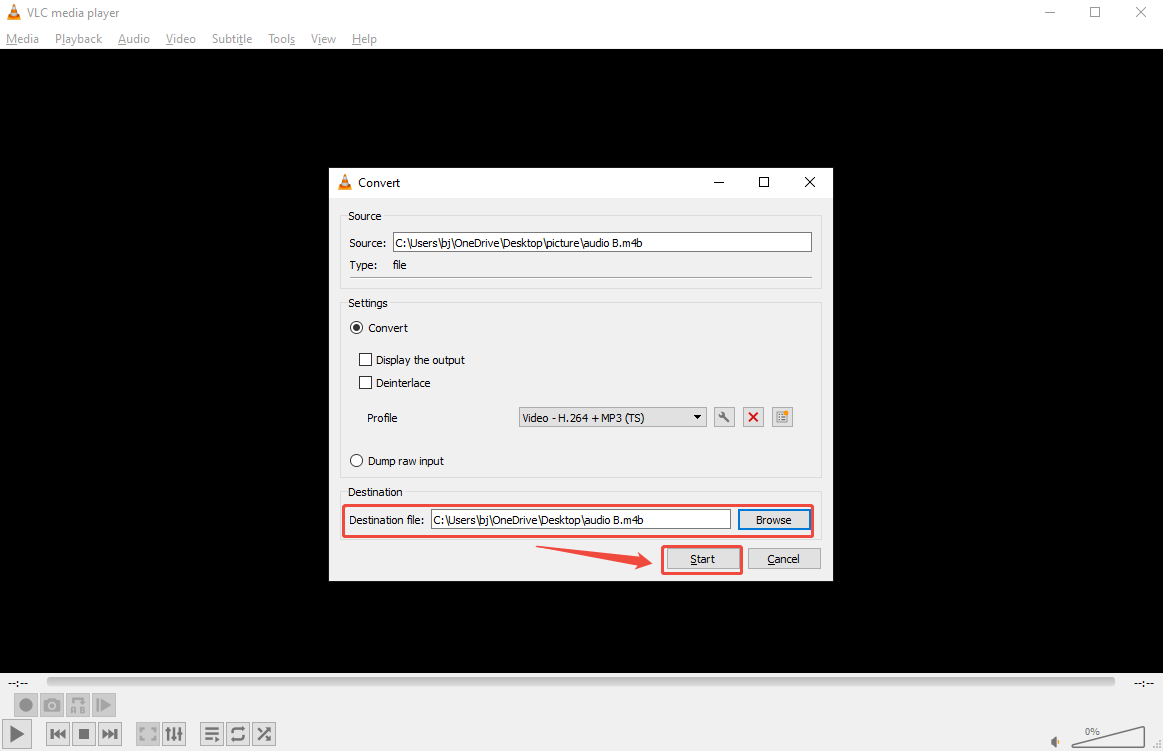
Task: Click the Start button to convert
Action: point(702,559)
